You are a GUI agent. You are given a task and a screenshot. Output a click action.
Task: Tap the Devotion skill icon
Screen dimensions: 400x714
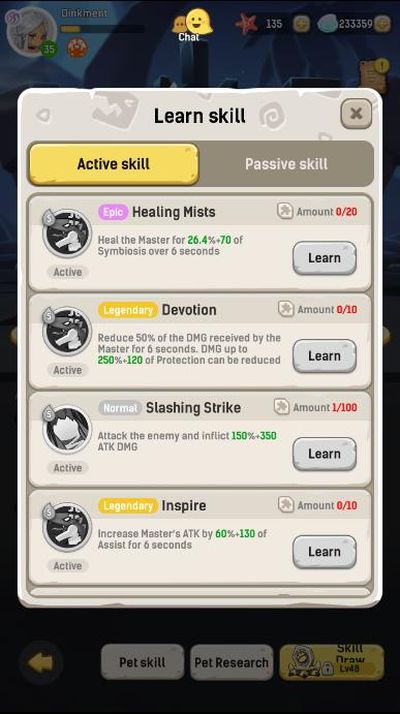67,331
